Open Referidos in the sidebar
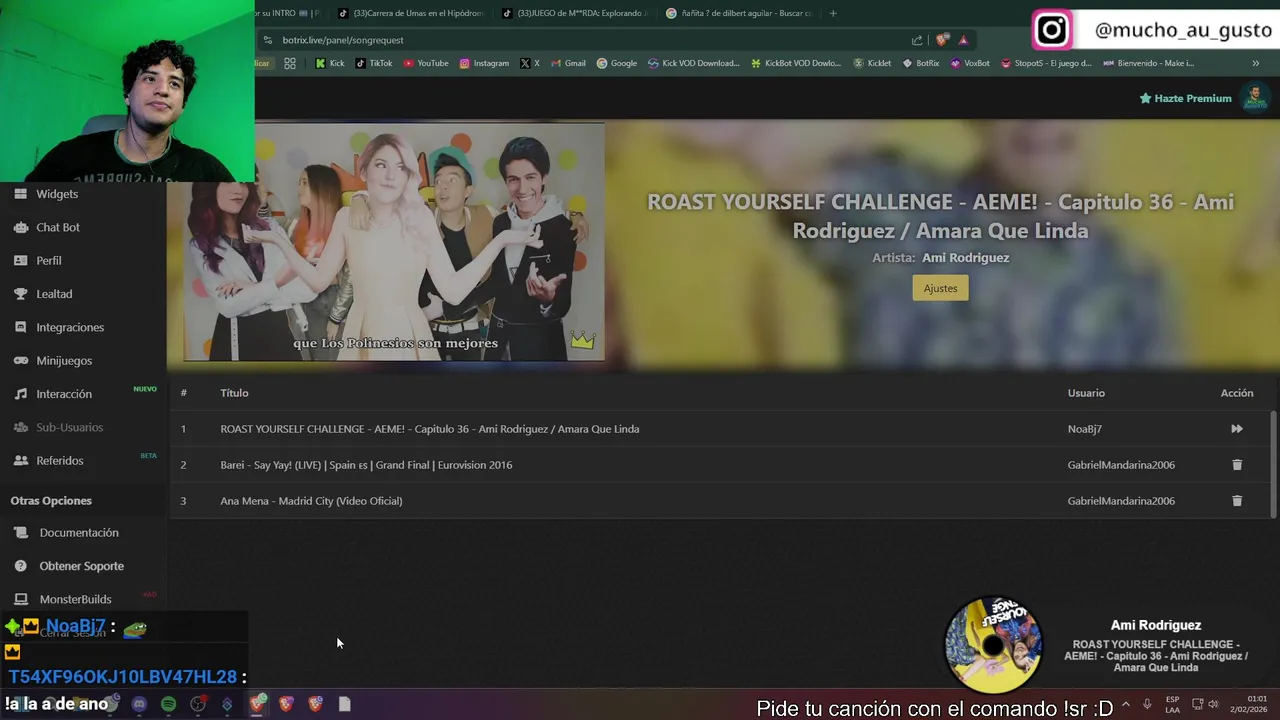 pos(60,461)
